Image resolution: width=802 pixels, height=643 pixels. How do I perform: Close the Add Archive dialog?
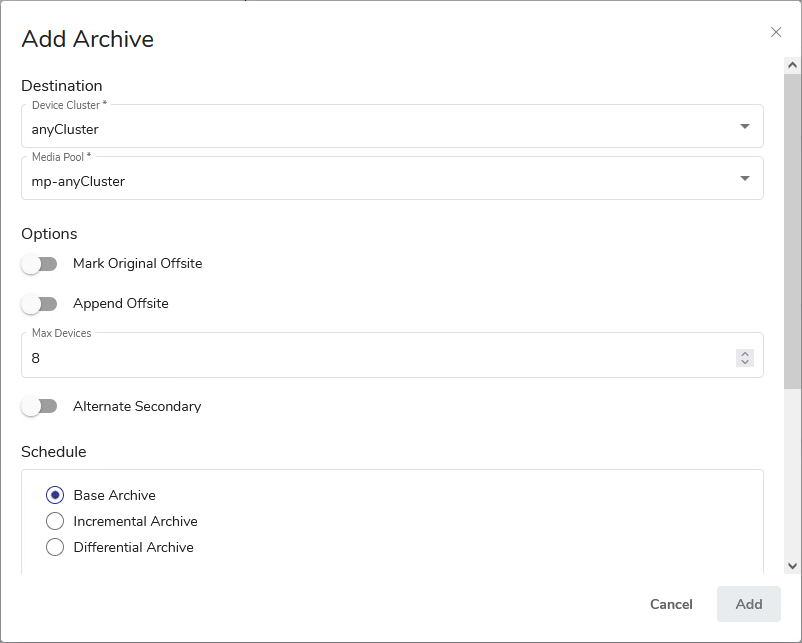pyautogui.click(x=776, y=32)
